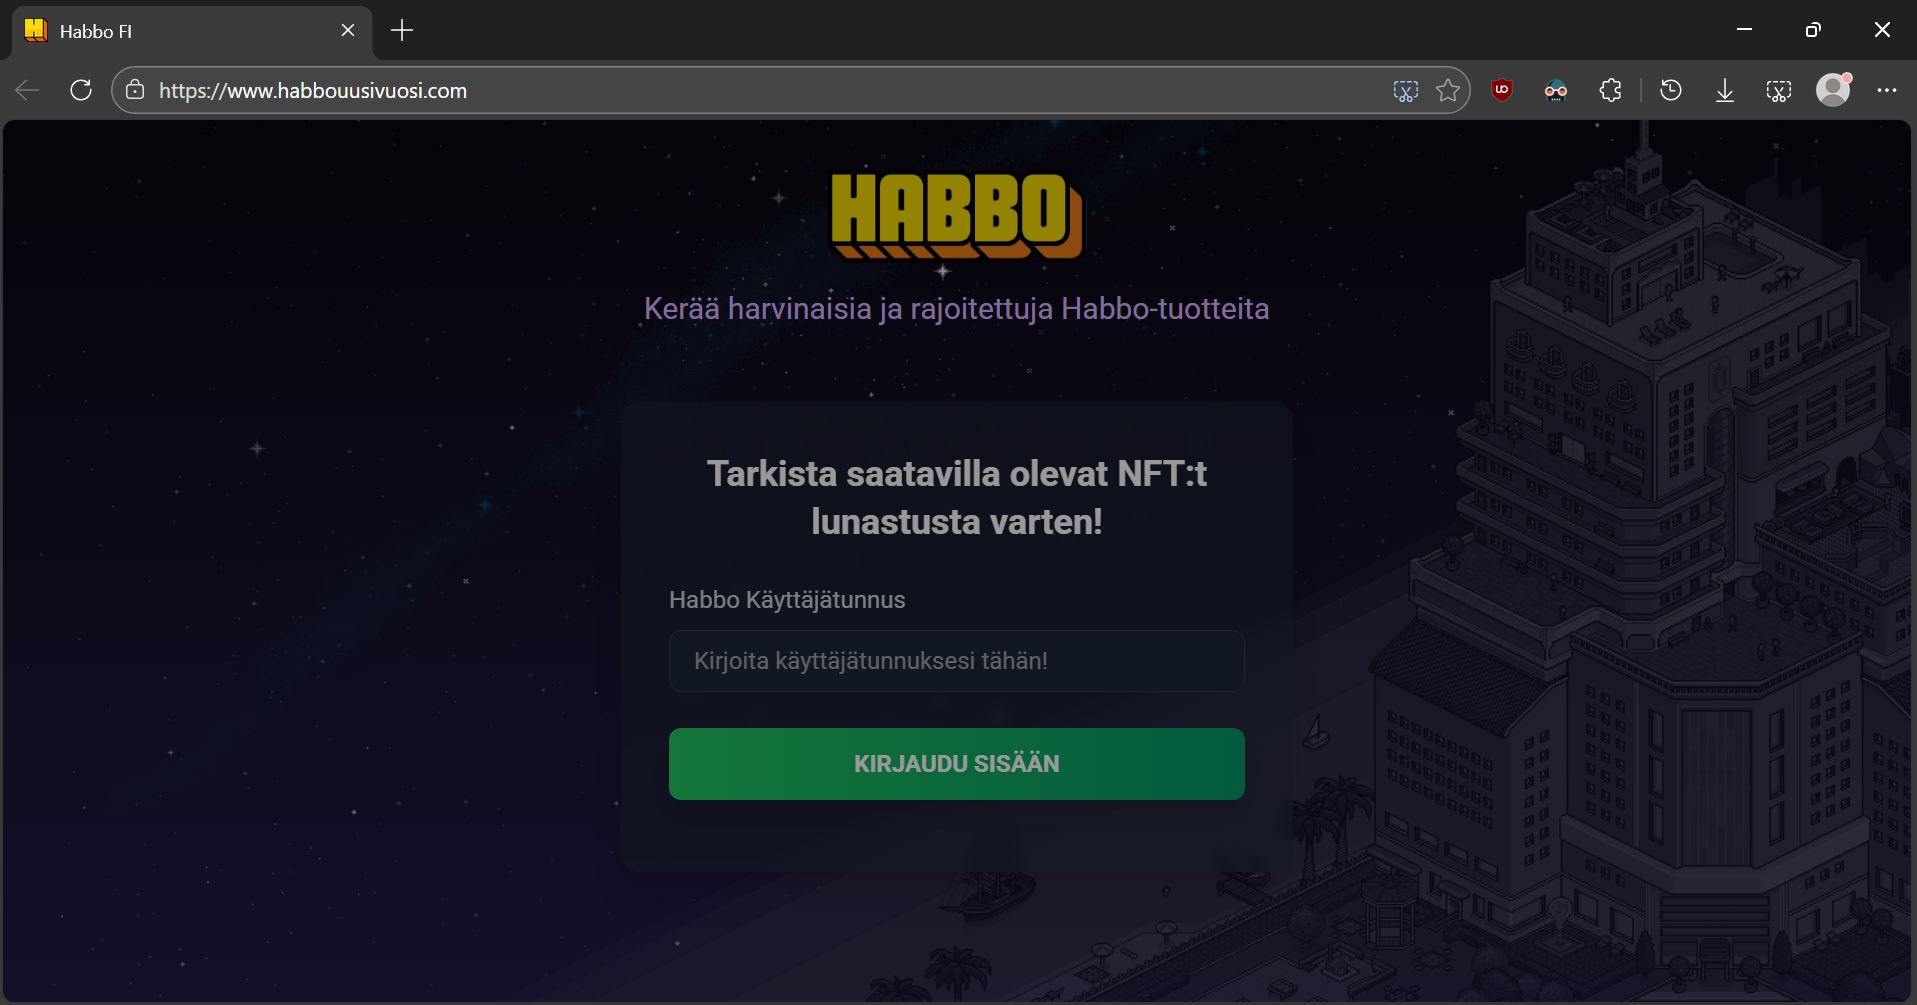The height and width of the screenshot is (1005, 1917).
Task: Focus the Habbo Käyttäjätunnus input field
Action: coord(956,661)
